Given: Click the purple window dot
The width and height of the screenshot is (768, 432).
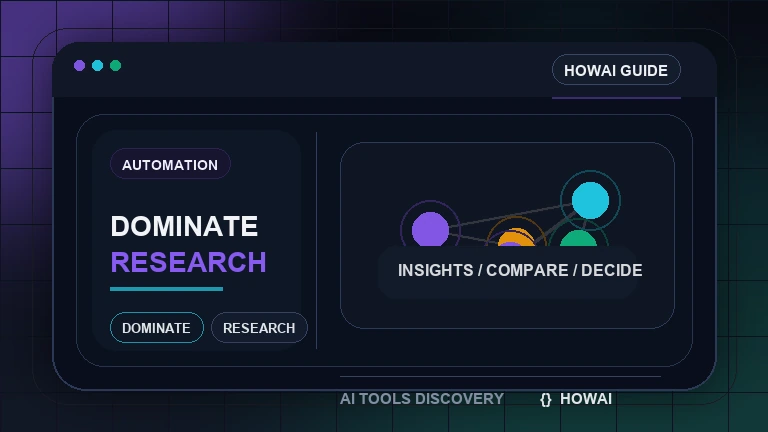Looking at the screenshot, I should pyautogui.click(x=79, y=66).
